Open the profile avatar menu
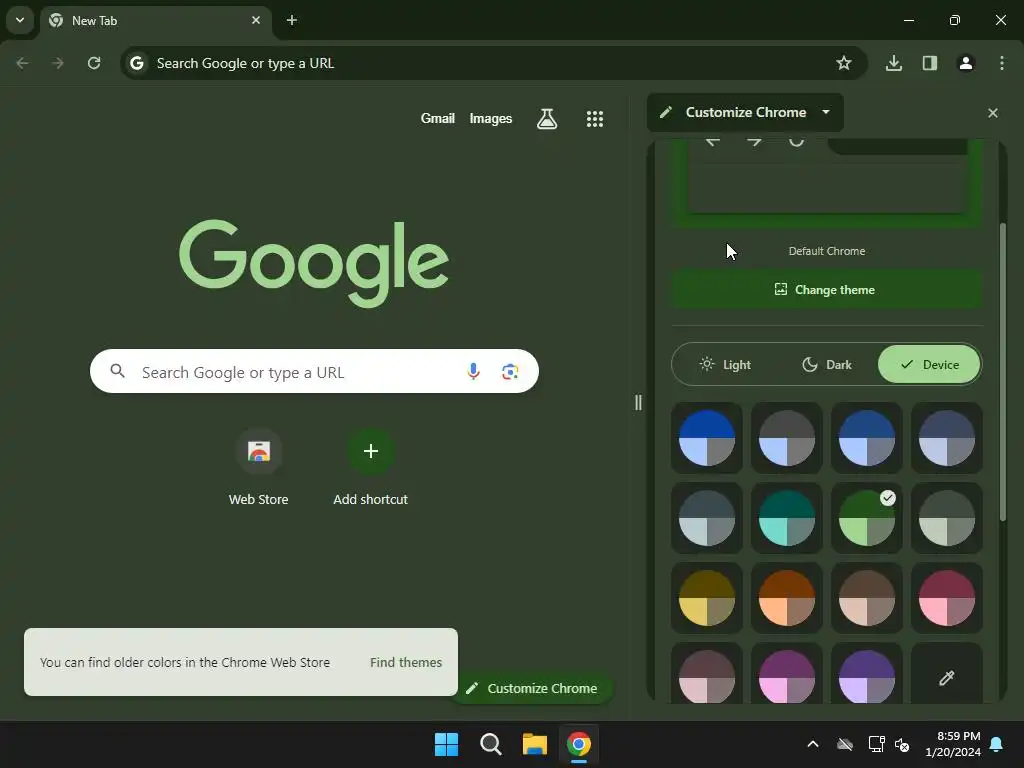Image resolution: width=1024 pixels, height=768 pixels. pyautogui.click(x=966, y=63)
